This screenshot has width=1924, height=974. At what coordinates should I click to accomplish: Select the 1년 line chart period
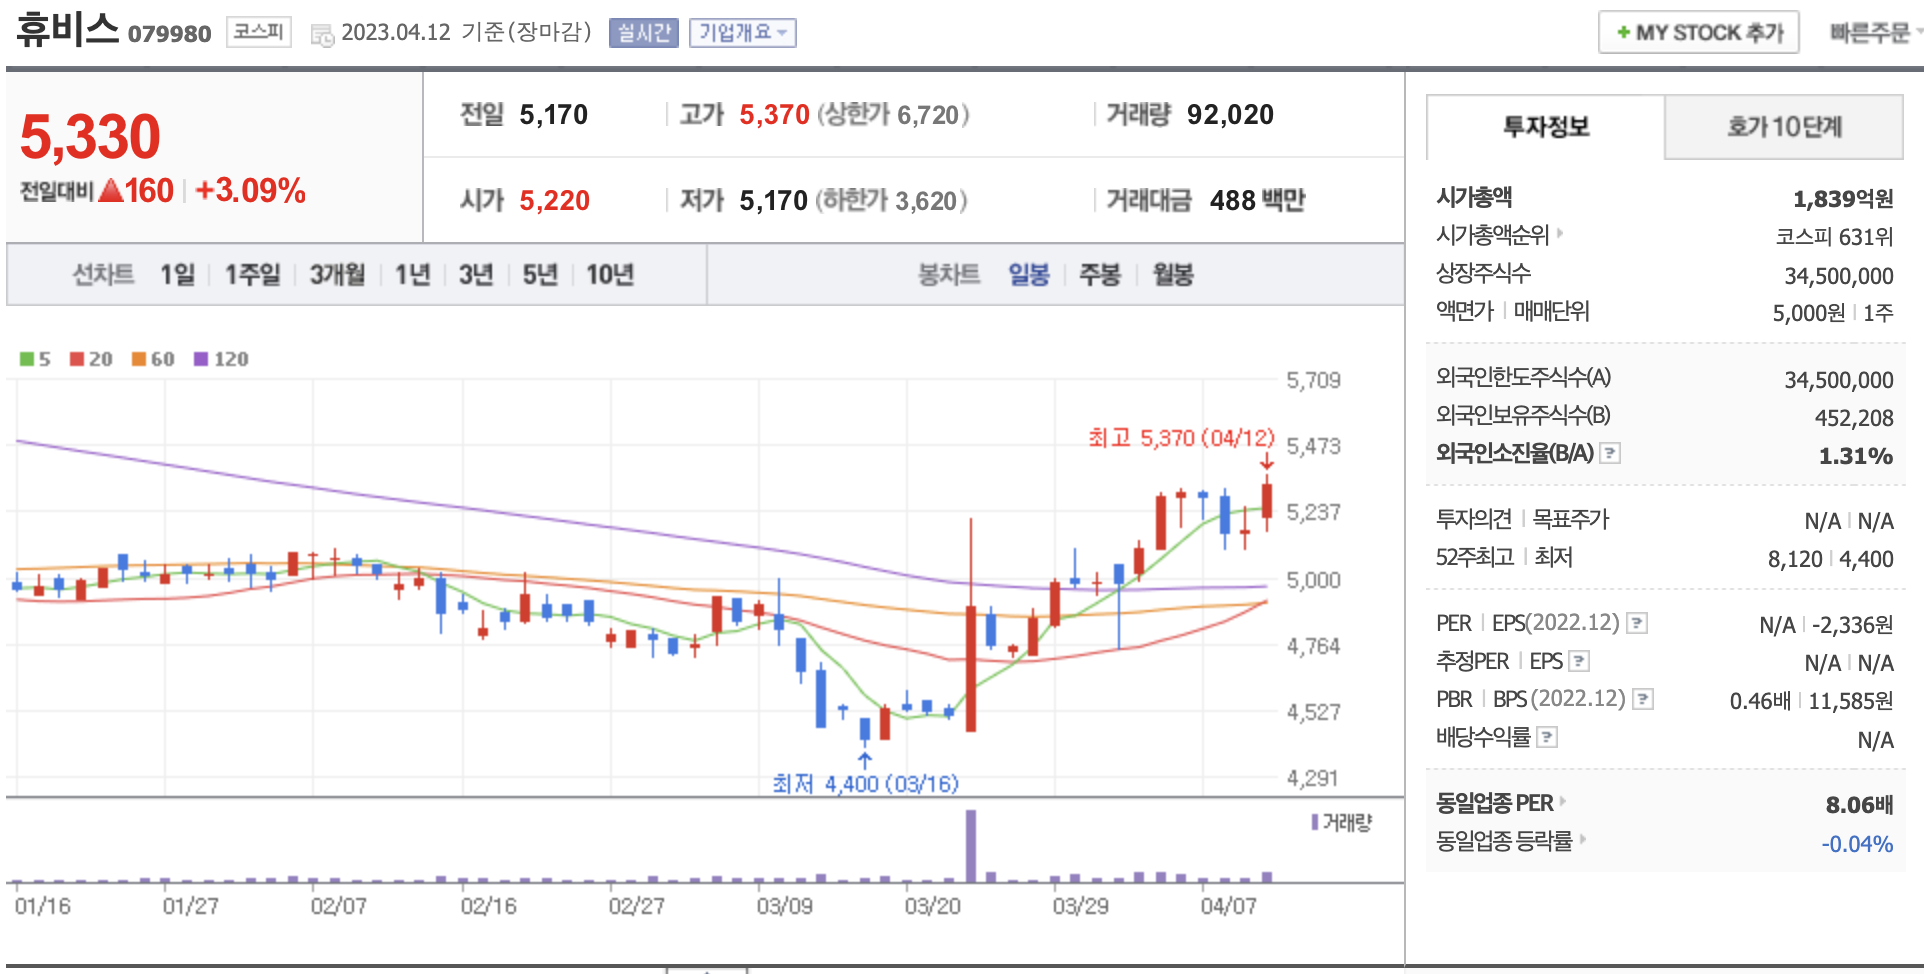(412, 275)
